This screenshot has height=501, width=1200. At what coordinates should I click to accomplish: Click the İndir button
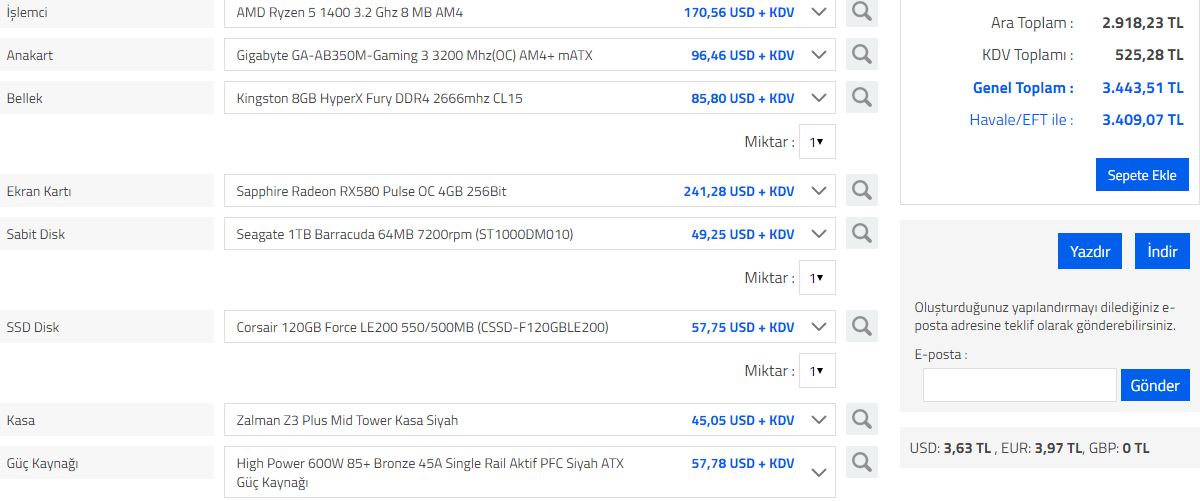click(1162, 251)
